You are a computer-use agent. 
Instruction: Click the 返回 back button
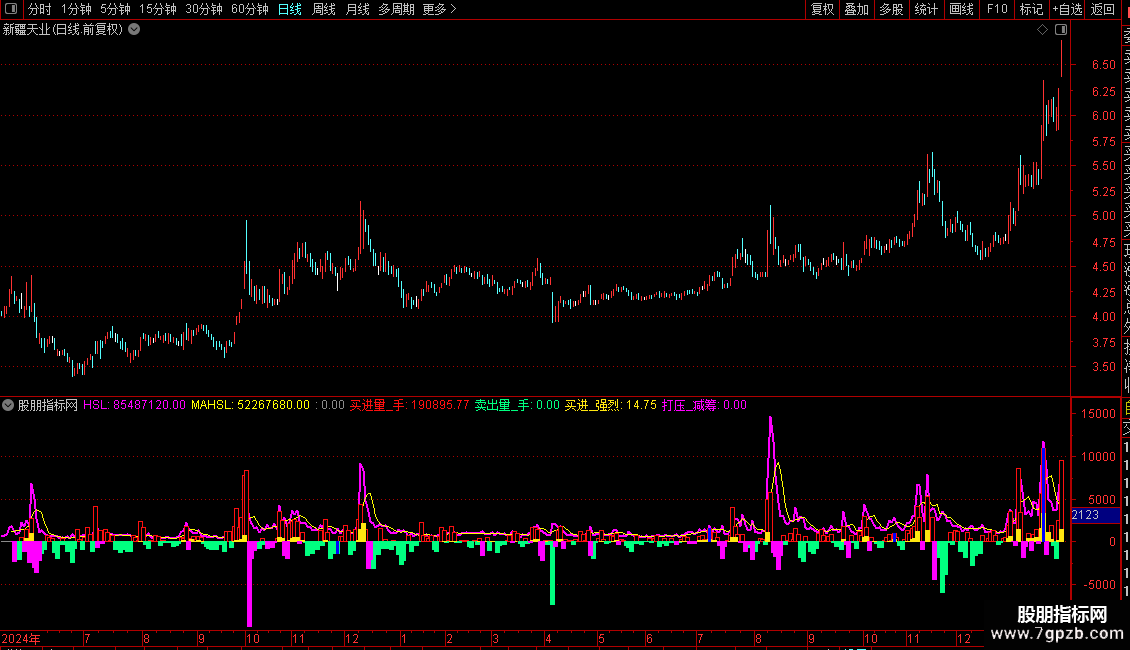pyautogui.click(x=1103, y=9)
